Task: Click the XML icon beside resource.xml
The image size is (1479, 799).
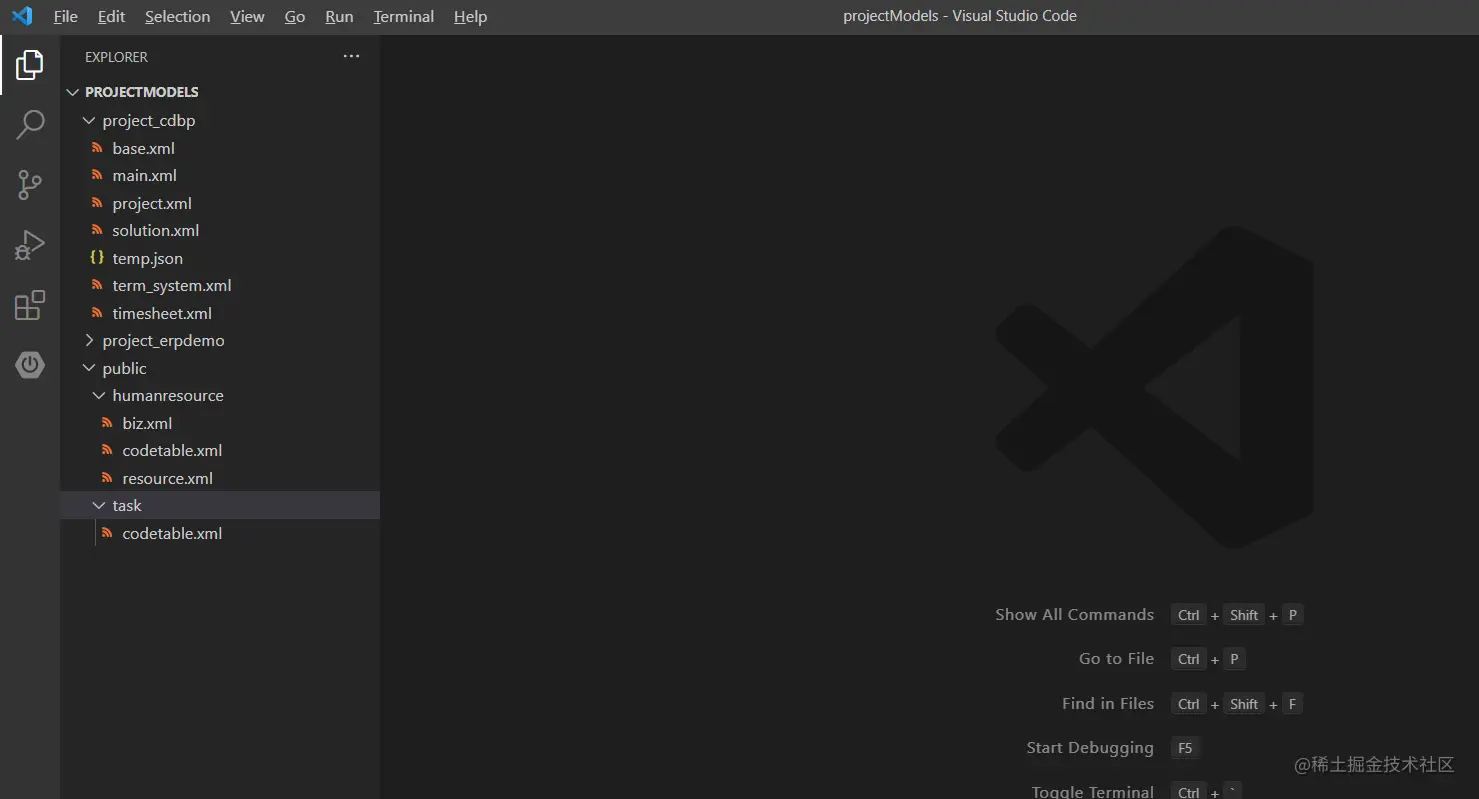Action: point(107,478)
